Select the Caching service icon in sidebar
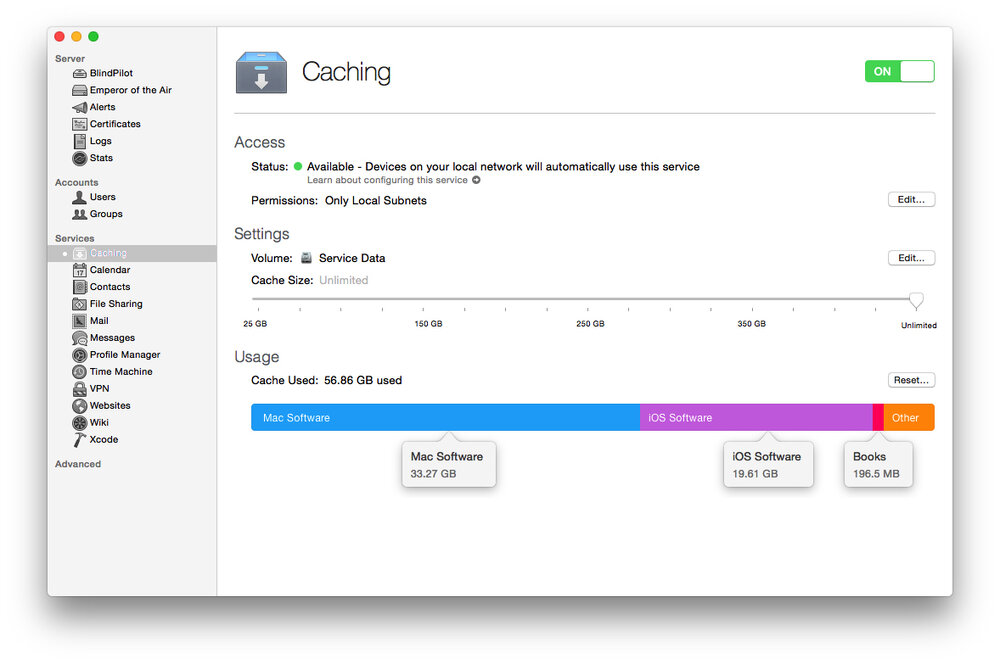Image resolution: width=1000 pixels, height=664 pixels. [80, 254]
